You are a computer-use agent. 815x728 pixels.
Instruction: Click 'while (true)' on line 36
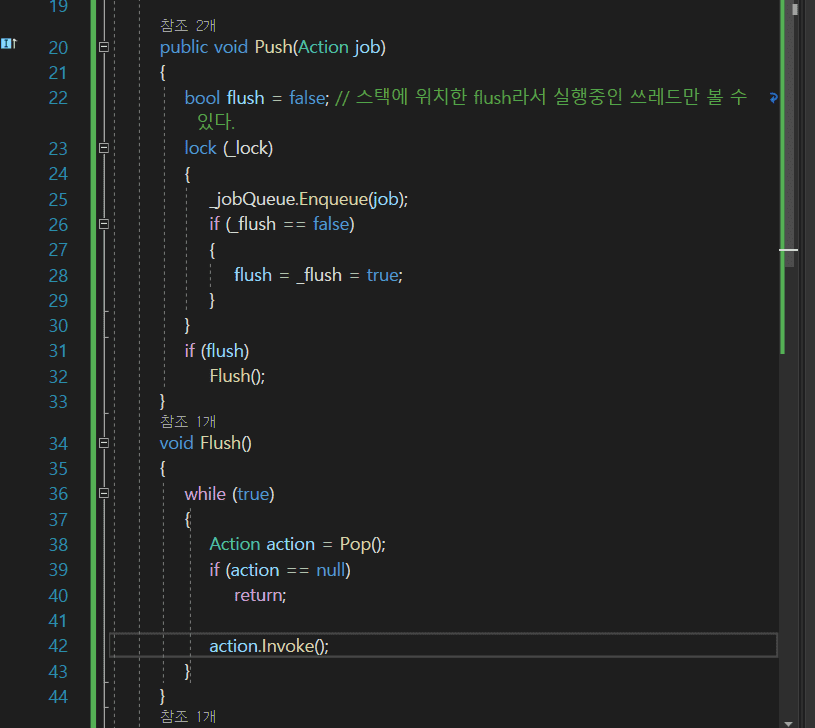(229, 494)
